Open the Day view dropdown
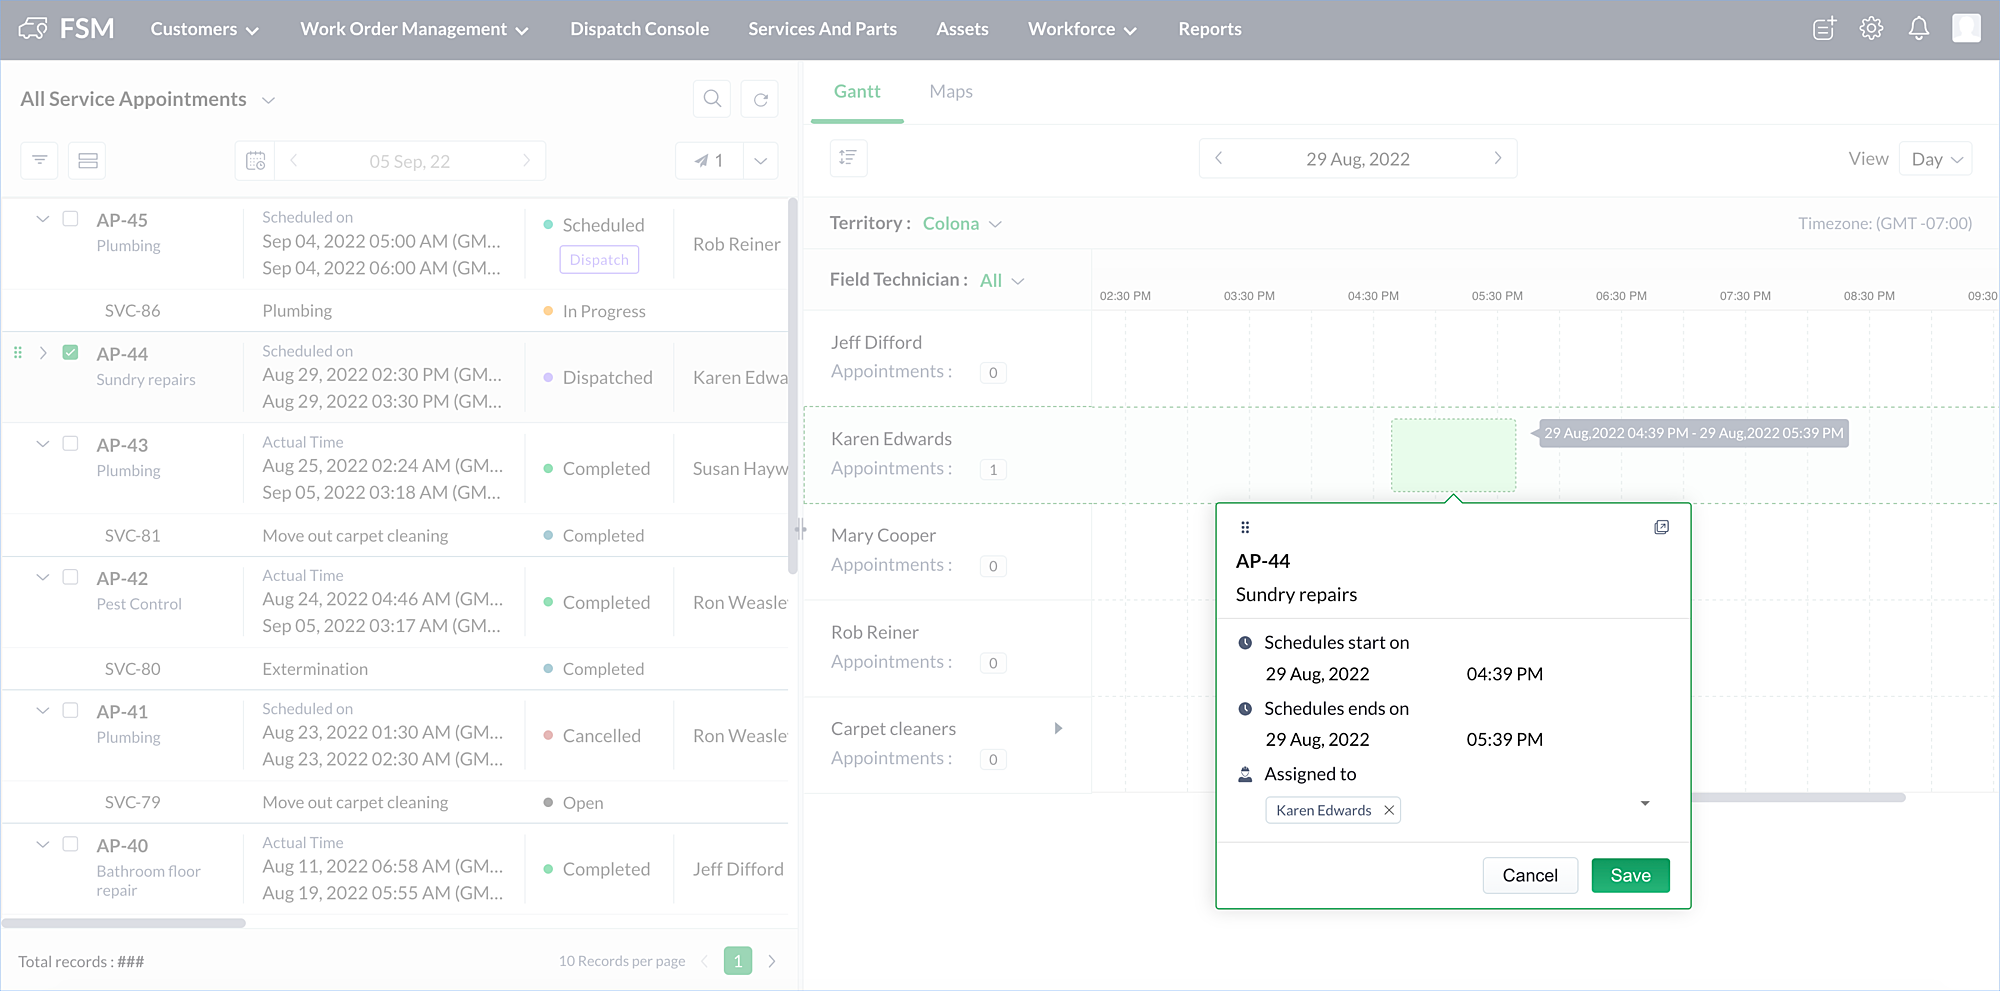2000x991 pixels. coord(1936,159)
